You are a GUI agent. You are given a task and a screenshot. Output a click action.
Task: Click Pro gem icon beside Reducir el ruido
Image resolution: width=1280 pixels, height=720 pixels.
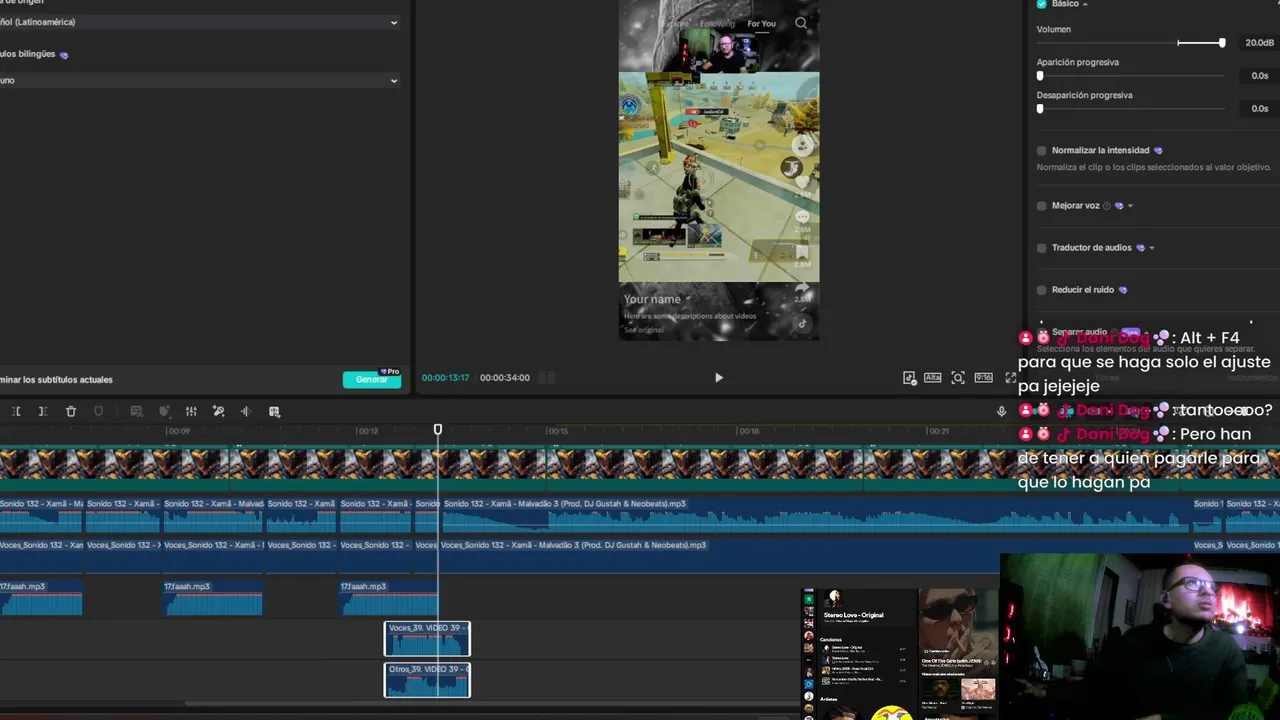pyautogui.click(x=1123, y=290)
